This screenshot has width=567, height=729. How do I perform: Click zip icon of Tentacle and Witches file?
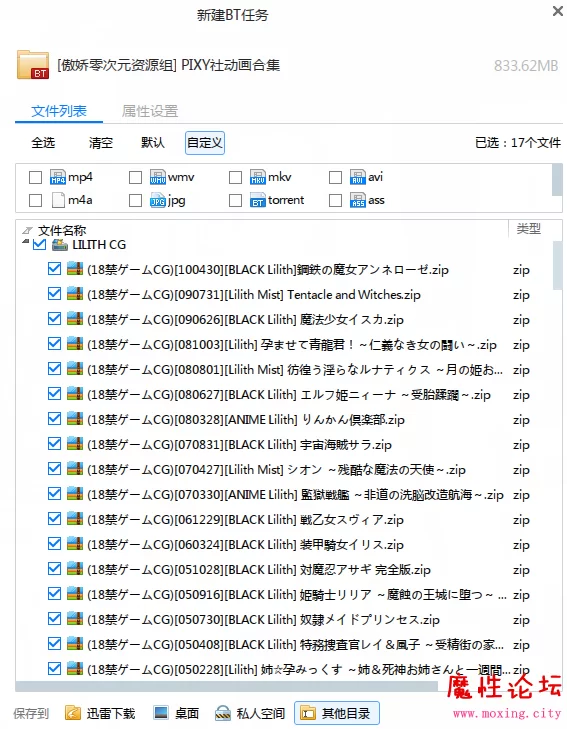coord(75,294)
